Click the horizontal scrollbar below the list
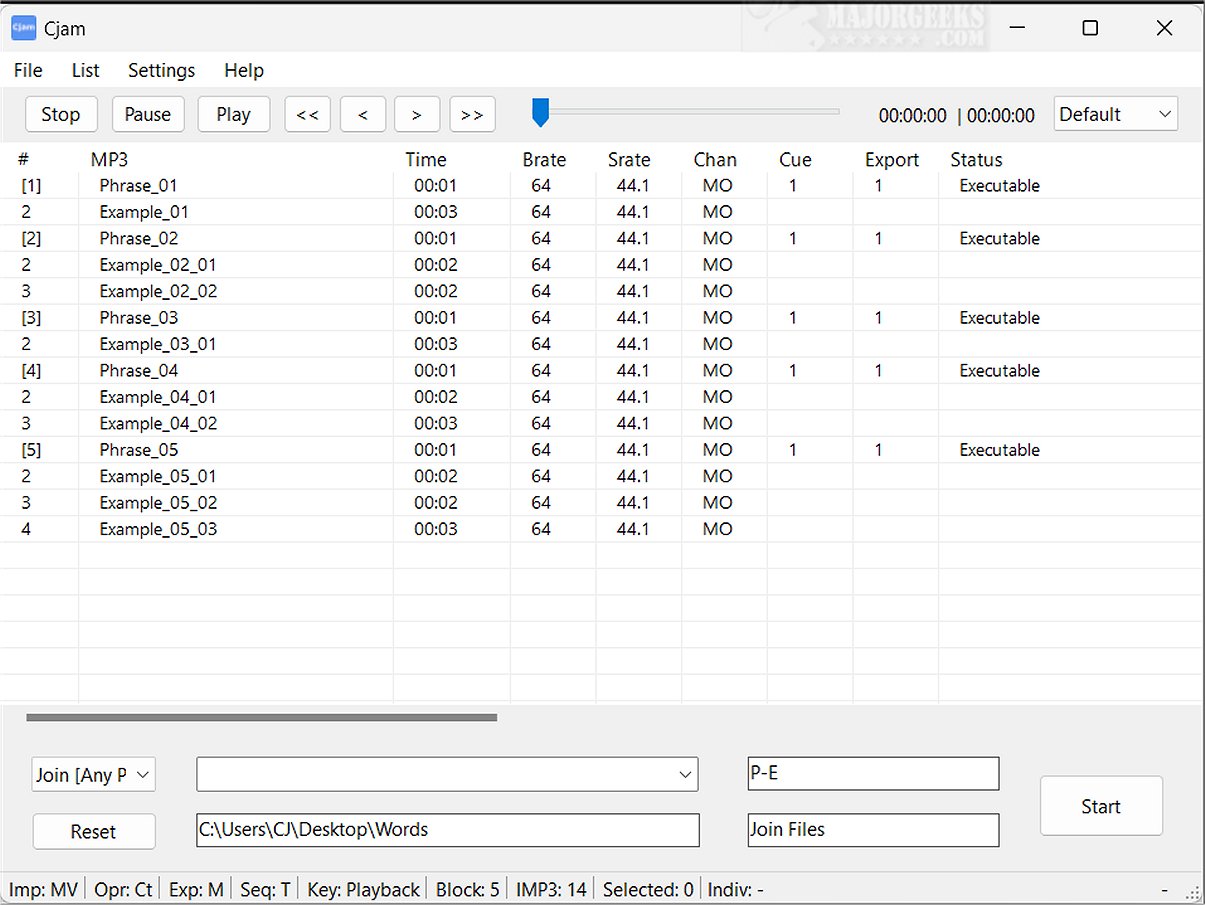The height and width of the screenshot is (905, 1205). pos(261,717)
